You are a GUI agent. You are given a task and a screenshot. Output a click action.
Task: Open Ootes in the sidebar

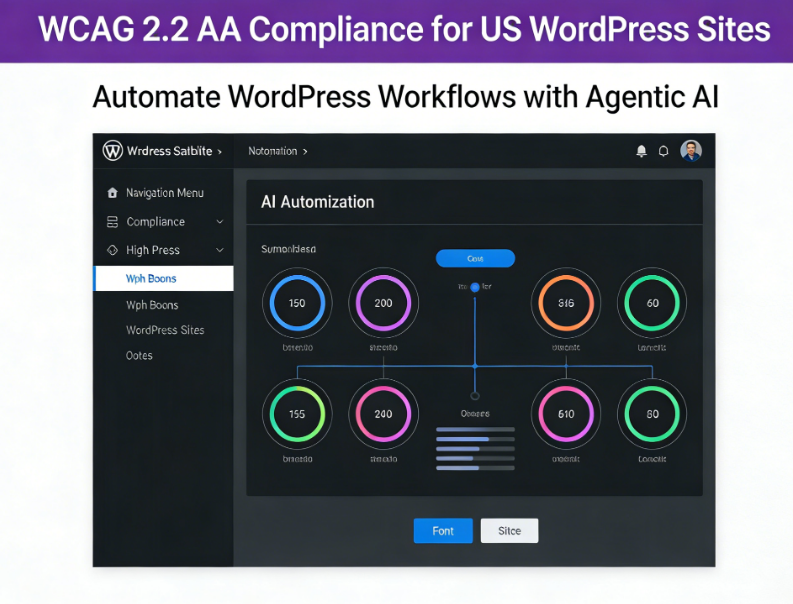click(140, 355)
